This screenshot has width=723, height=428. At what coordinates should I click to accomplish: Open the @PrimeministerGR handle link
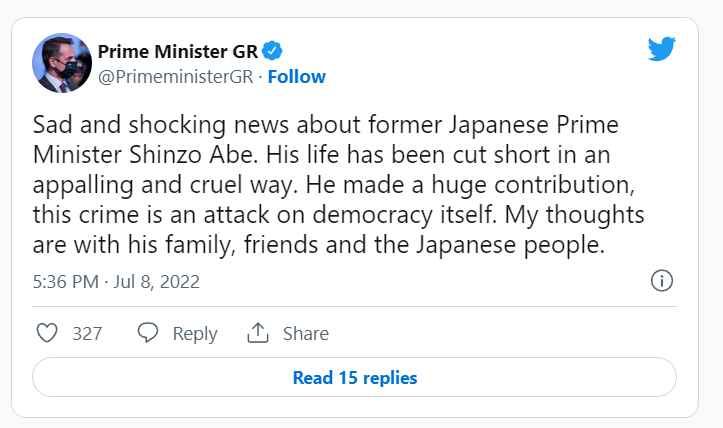point(175,77)
